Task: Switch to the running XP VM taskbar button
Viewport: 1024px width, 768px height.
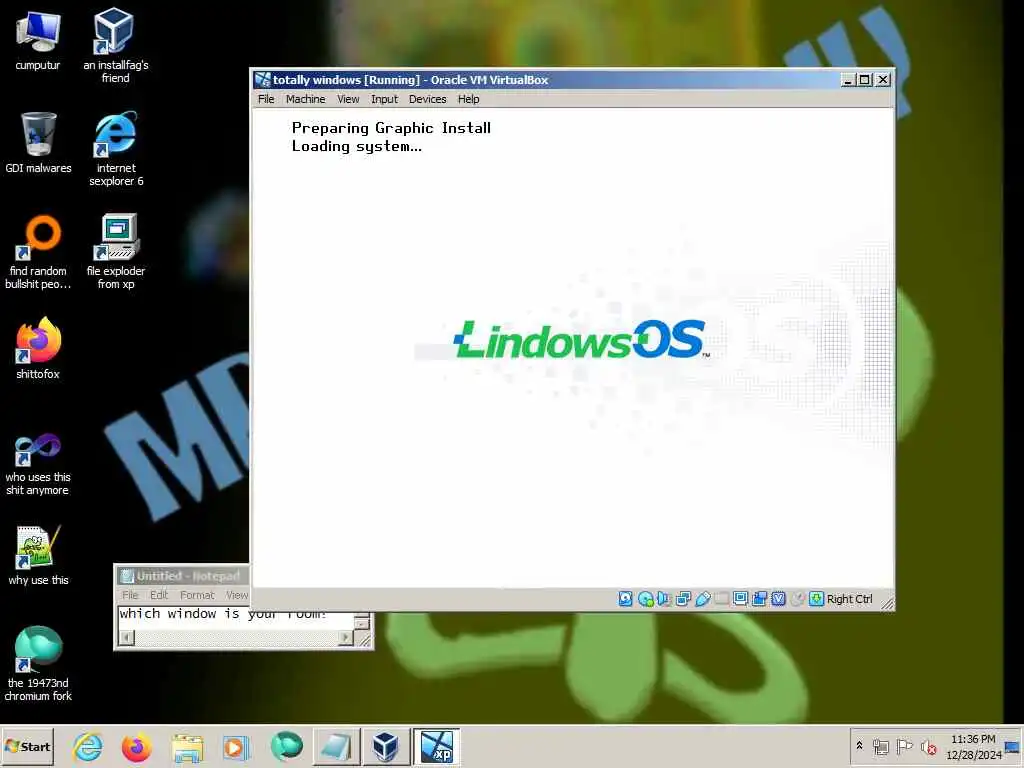Action: pyautogui.click(x=436, y=746)
